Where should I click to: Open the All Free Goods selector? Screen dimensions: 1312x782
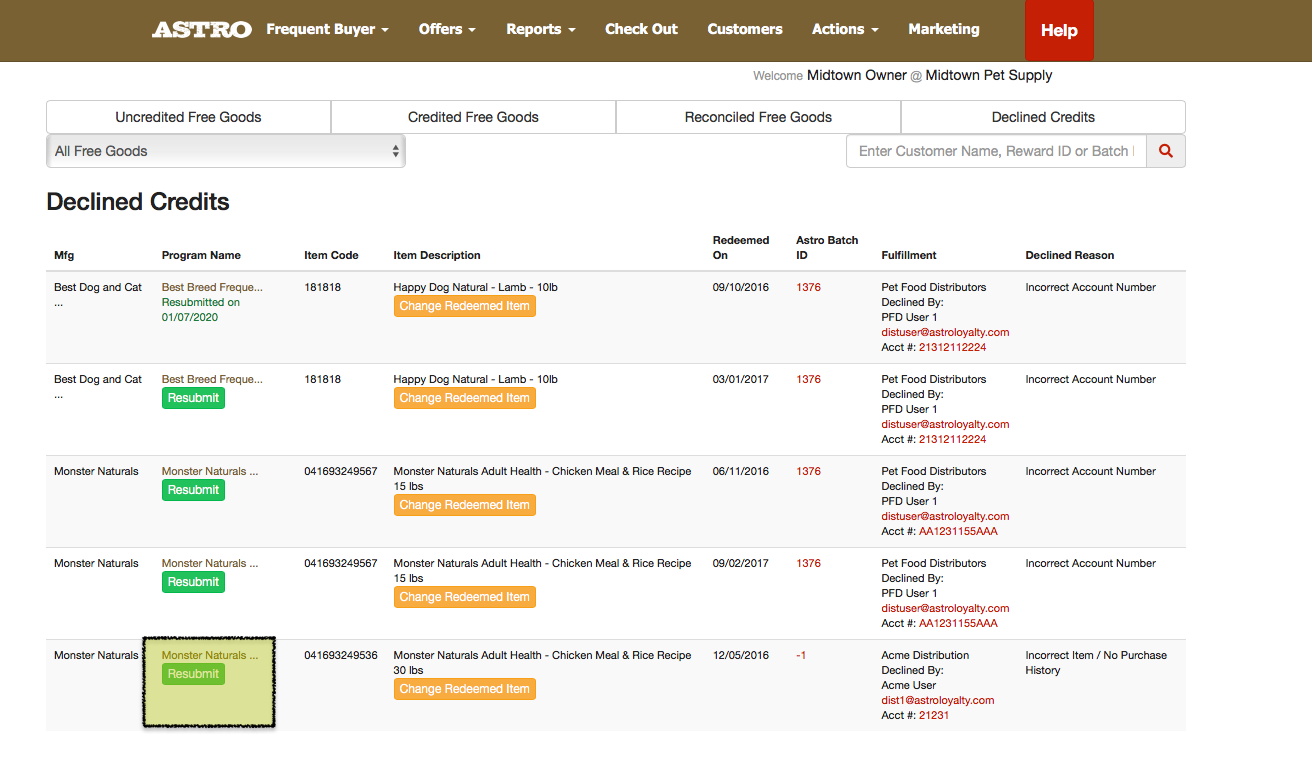[226, 151]
